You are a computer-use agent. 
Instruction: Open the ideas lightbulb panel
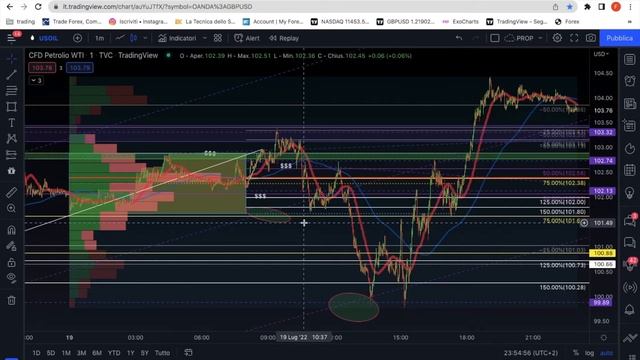[630, 192]
